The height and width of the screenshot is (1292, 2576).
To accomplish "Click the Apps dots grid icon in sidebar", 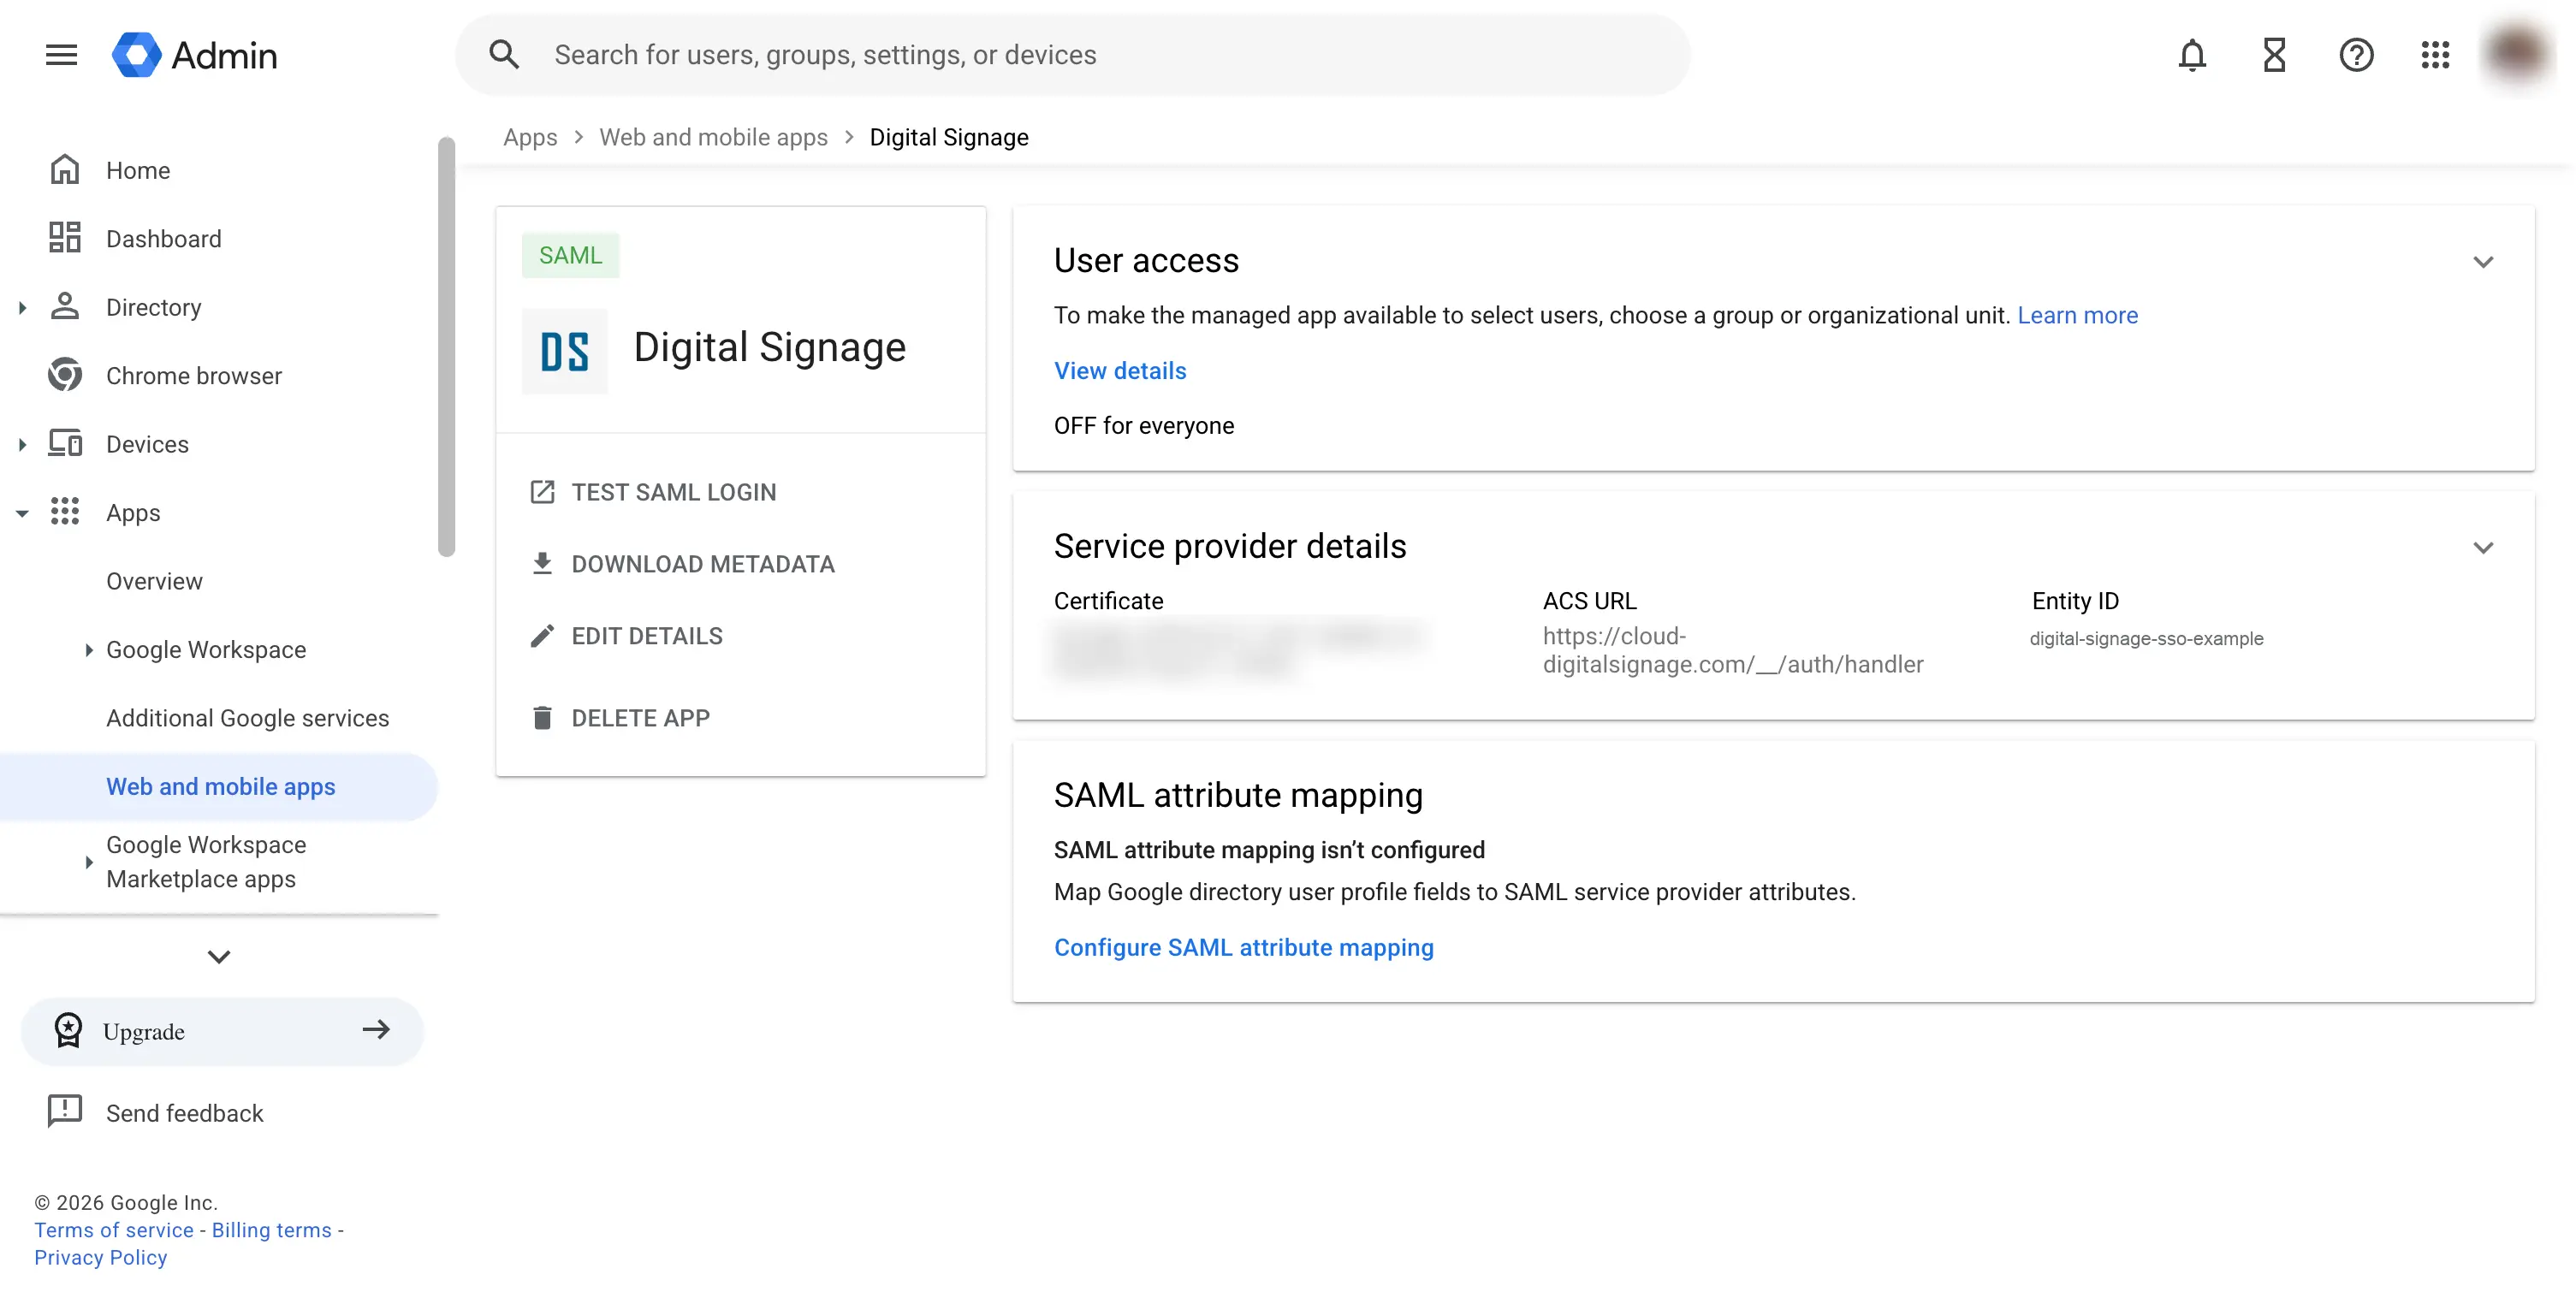I will (65, 512).
